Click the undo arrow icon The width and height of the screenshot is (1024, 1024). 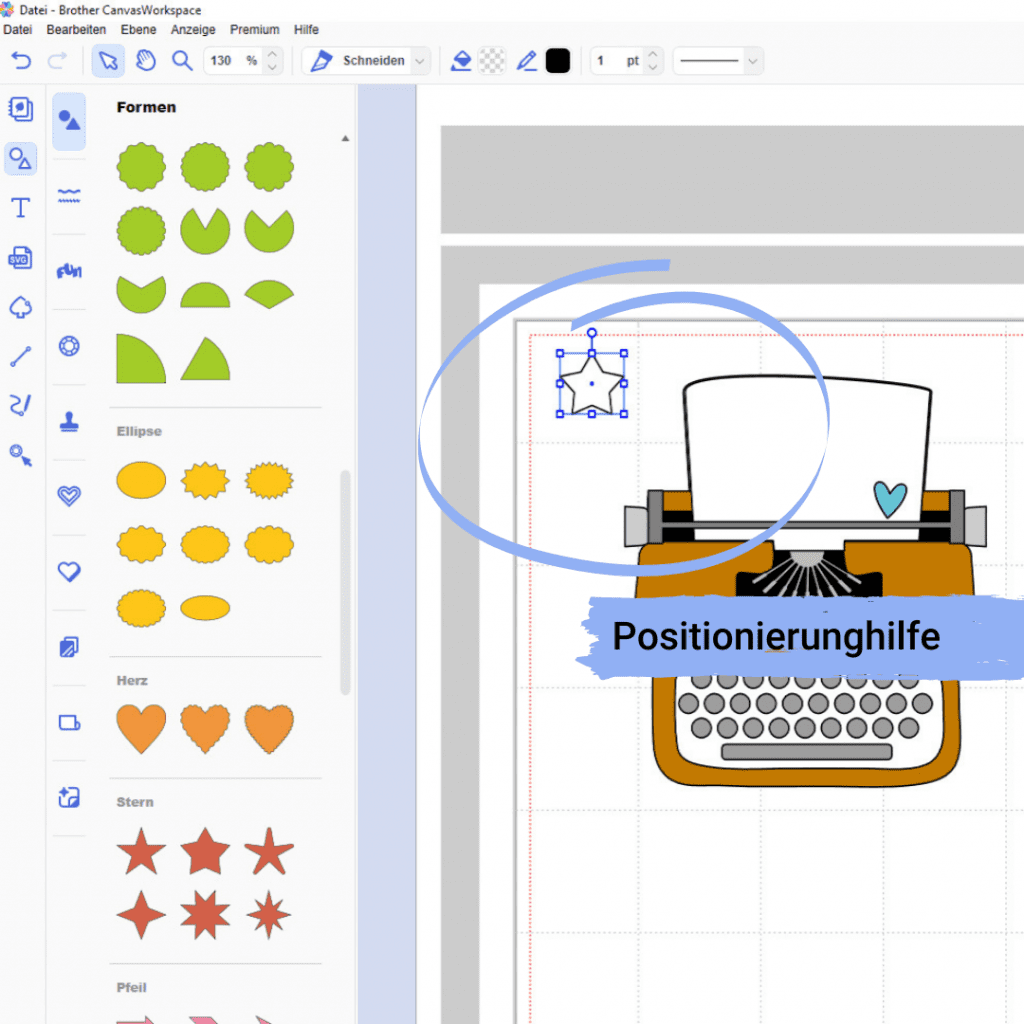click(x=21, y=61)
